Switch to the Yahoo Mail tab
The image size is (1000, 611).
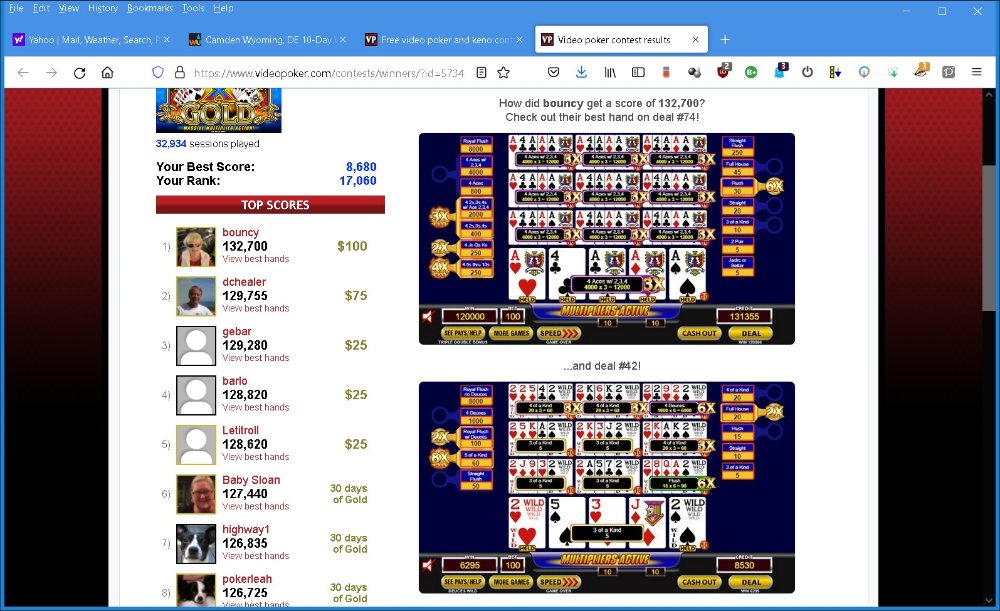pos(90,40)
